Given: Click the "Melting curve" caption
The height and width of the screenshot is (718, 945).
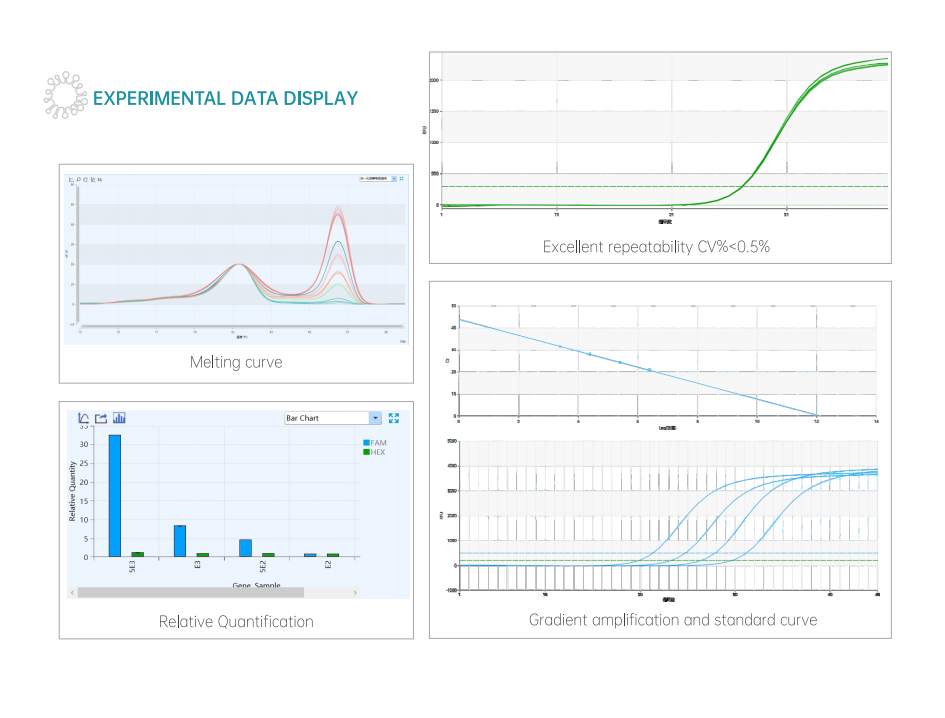Looking at the screenshot, I should click(236, 362).
